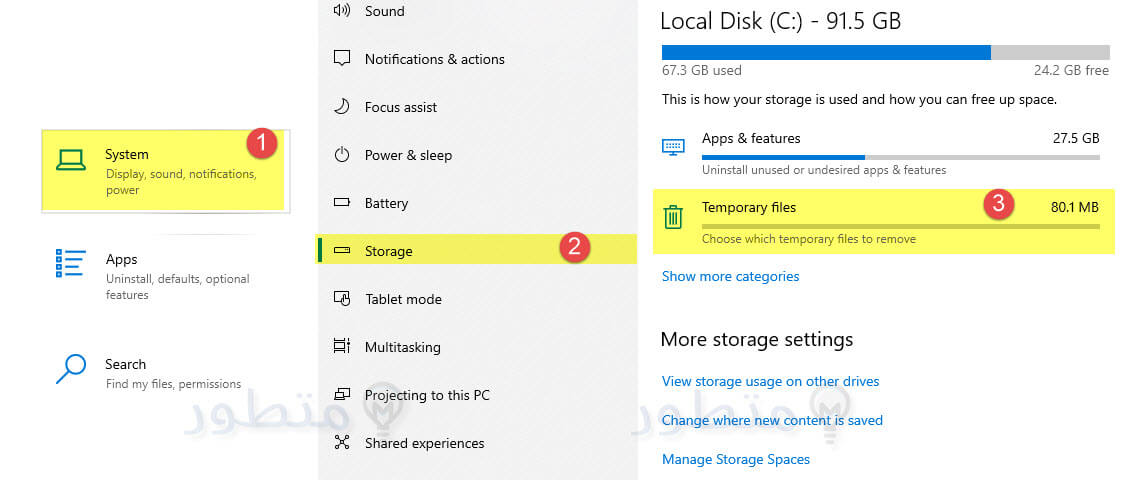The image size is (1128, 480).
Task: Click the Search magnifier icon
Action: (71, 369)
